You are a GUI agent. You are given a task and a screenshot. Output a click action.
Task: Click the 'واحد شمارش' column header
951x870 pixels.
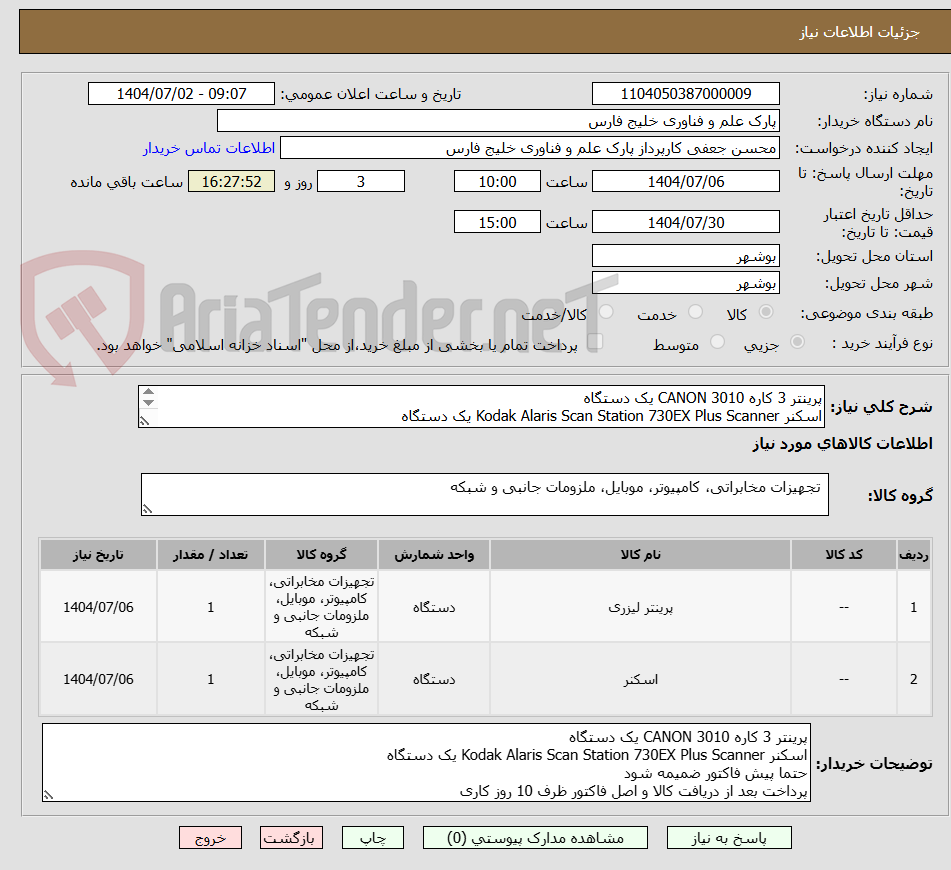coord(434,555)
